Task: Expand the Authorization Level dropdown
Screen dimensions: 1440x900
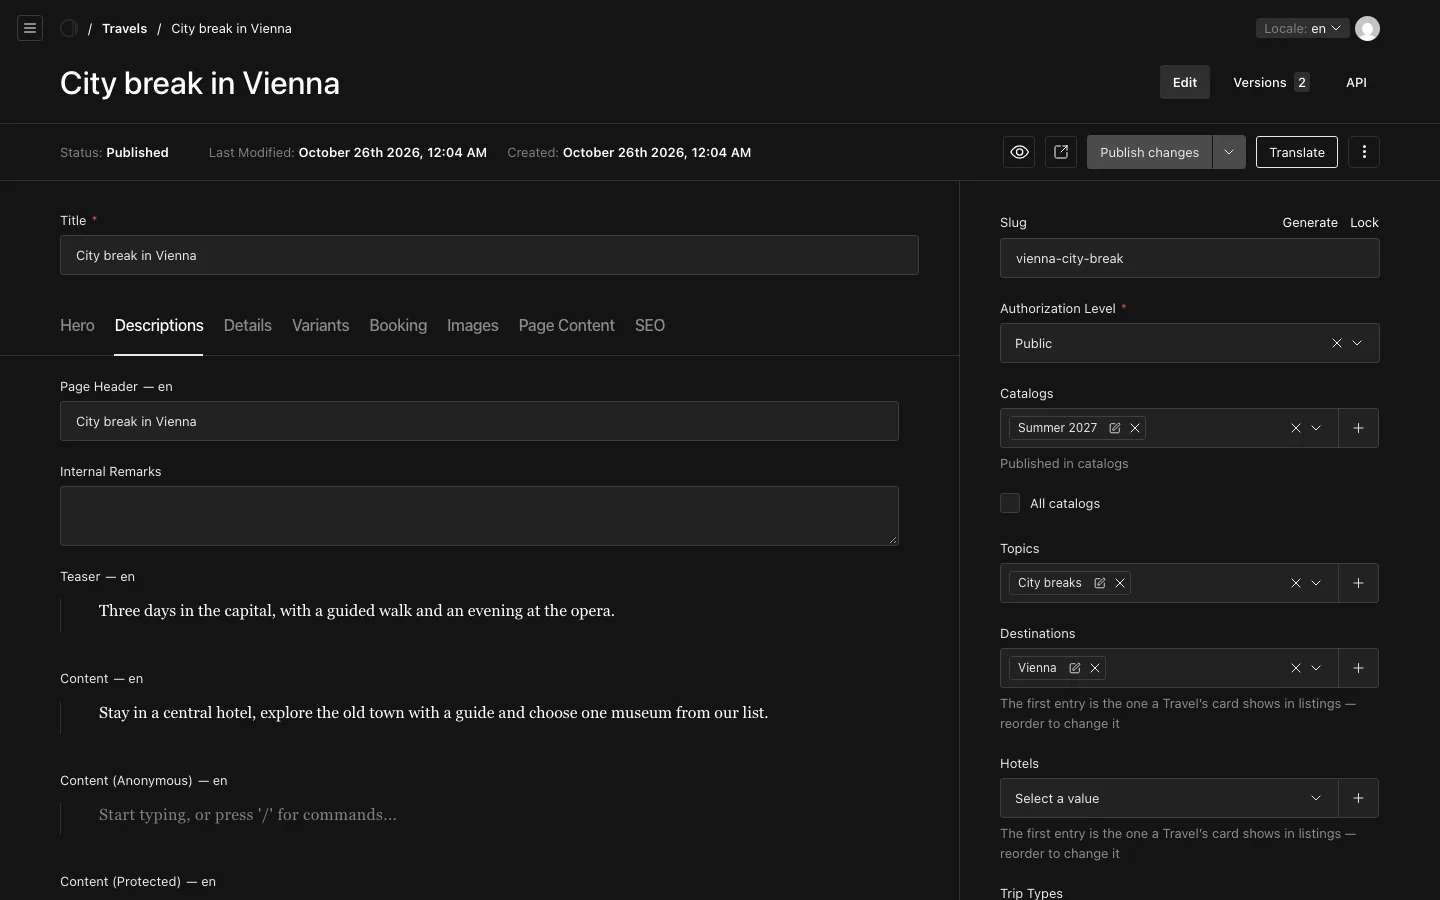Action: [x=1357, y=343]
